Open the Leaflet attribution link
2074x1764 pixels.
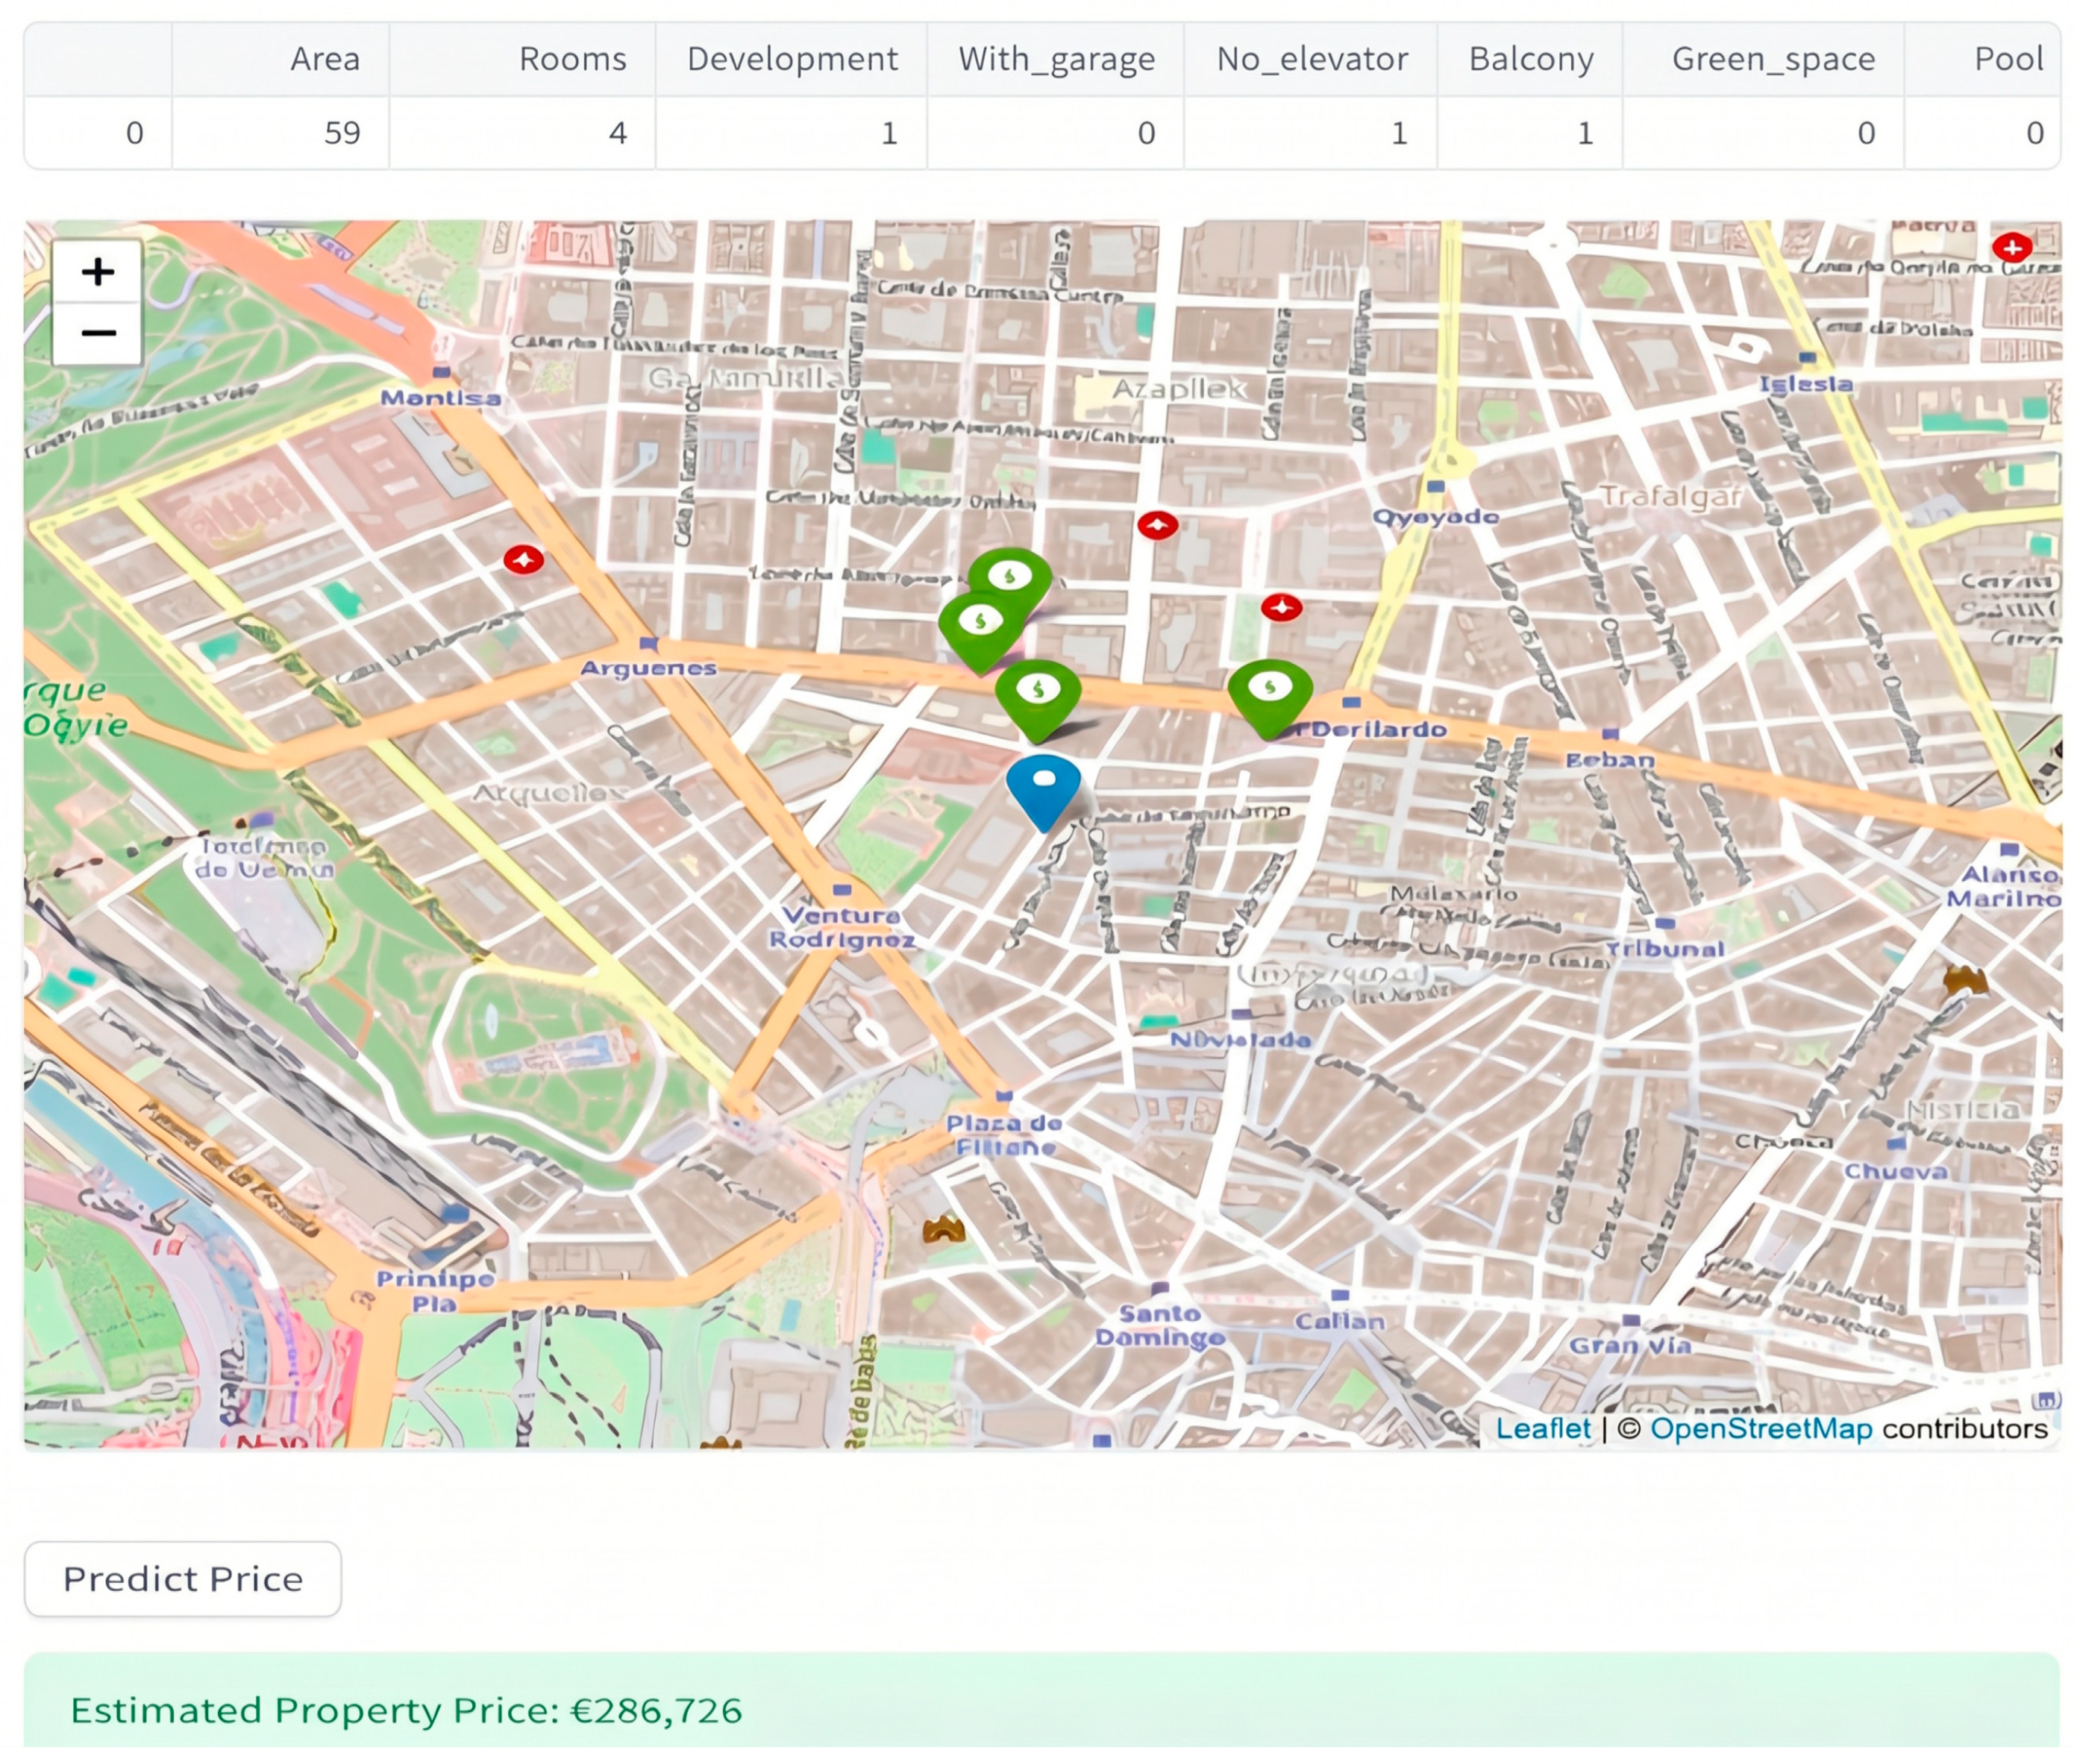1542,1428
